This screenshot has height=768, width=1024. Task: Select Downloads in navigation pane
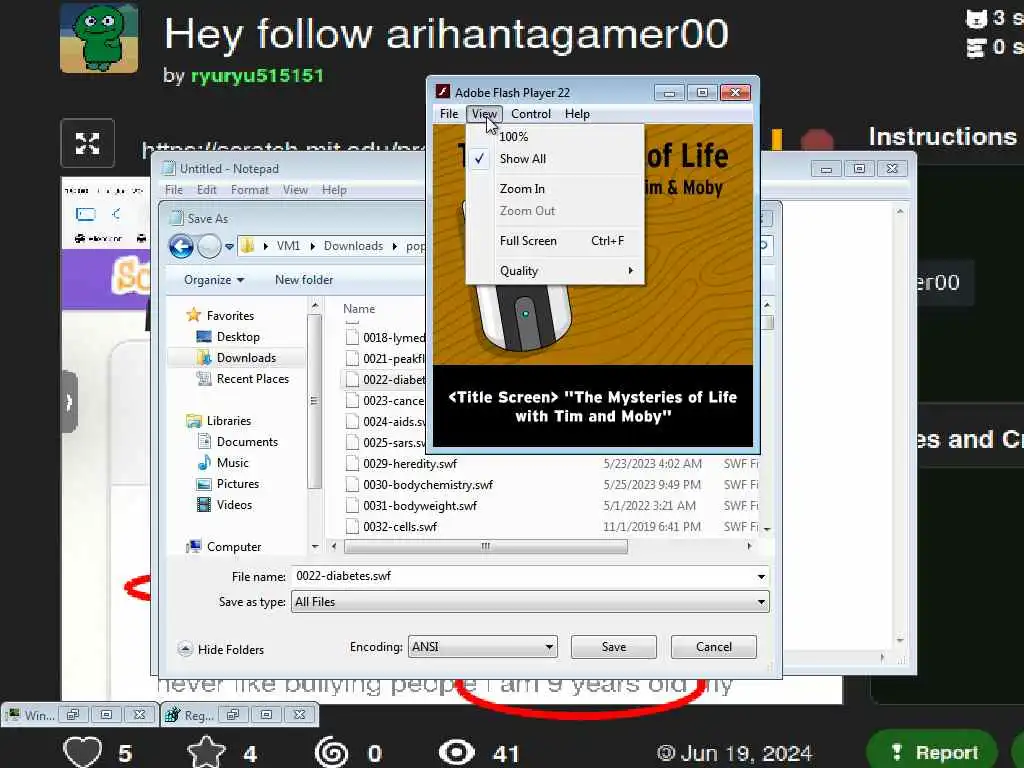[x=246, y=358]
